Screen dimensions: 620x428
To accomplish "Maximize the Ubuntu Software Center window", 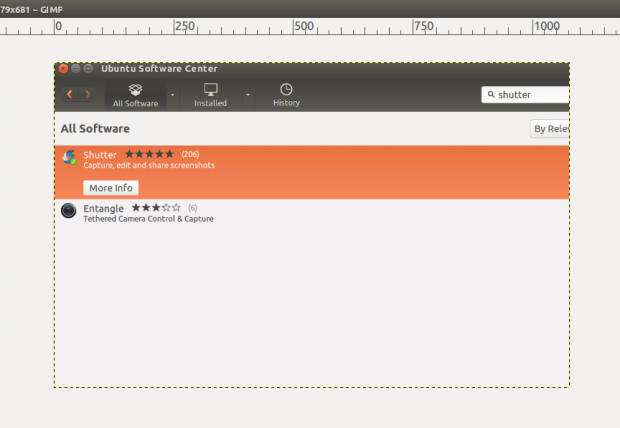I will [88, 68].
